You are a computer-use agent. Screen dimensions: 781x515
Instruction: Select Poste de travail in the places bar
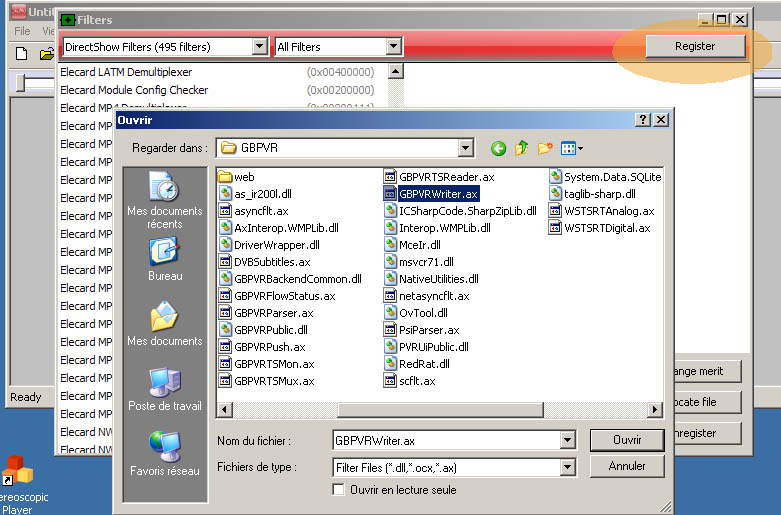click(x=165, y=389)
